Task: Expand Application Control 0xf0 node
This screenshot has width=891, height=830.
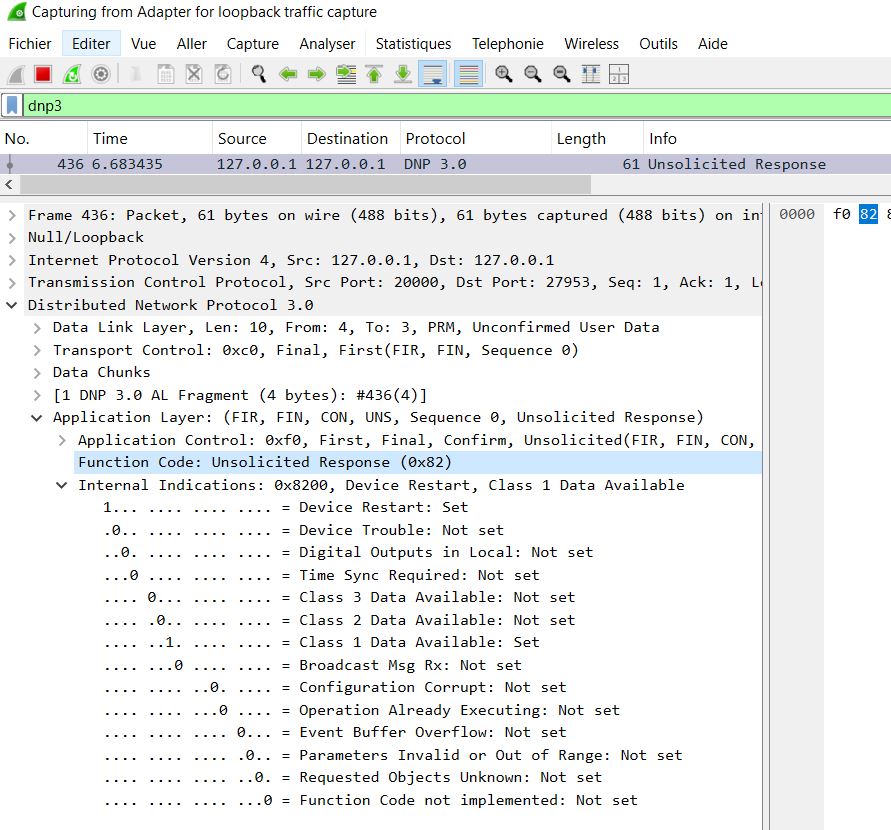Action: 62,440
